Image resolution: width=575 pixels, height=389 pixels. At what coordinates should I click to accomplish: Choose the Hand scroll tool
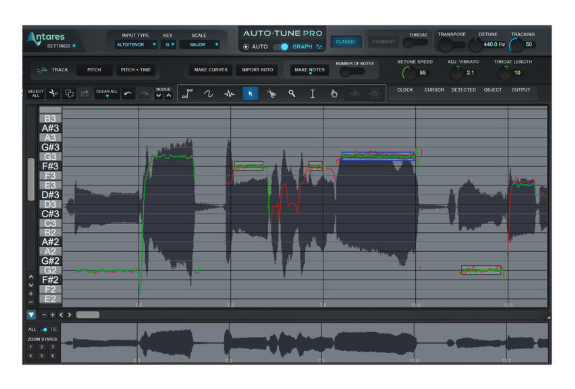coord(334,94)
